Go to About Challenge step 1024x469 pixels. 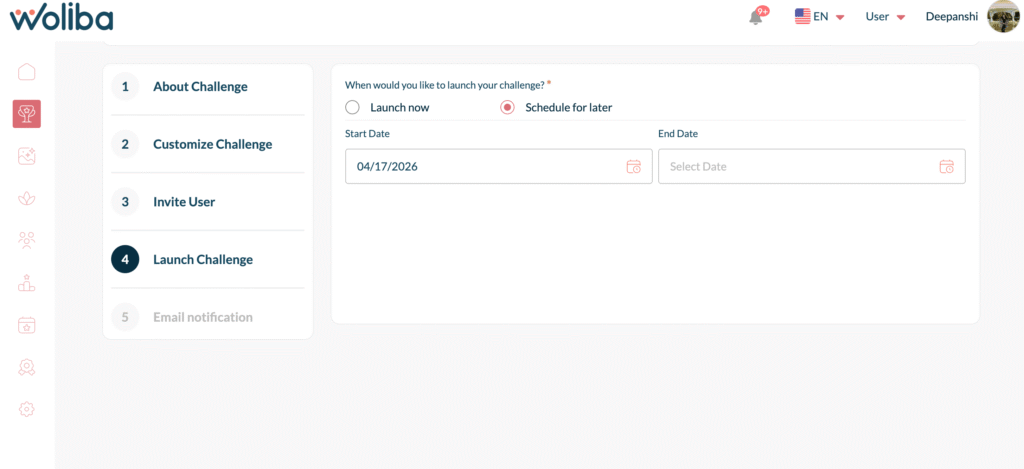199,87
